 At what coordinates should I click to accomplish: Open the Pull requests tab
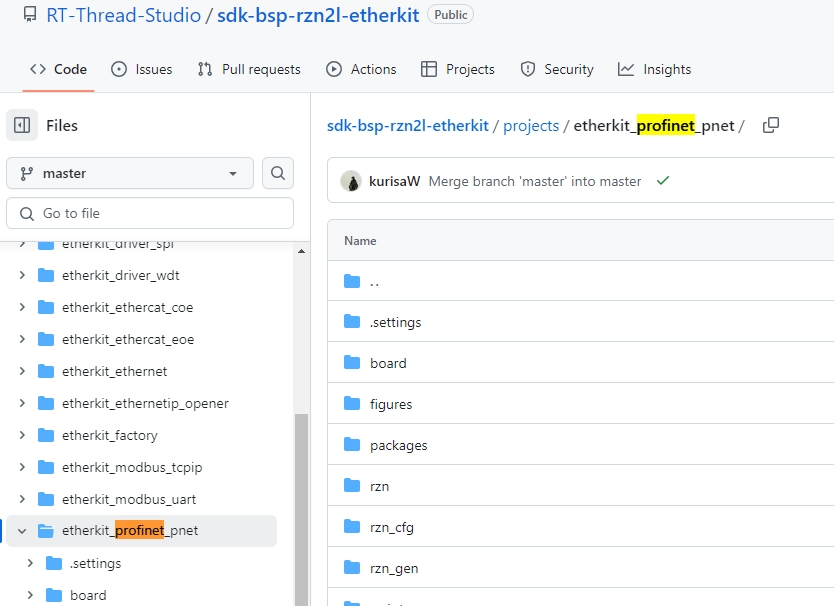pyautogui.click(x=249, y=69)
